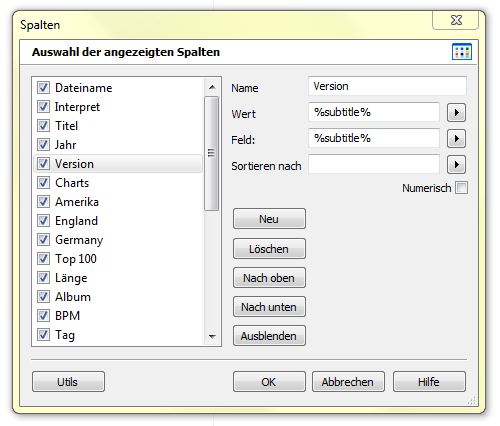
Task: Click into the Name input field
Action: coord(387,86)
